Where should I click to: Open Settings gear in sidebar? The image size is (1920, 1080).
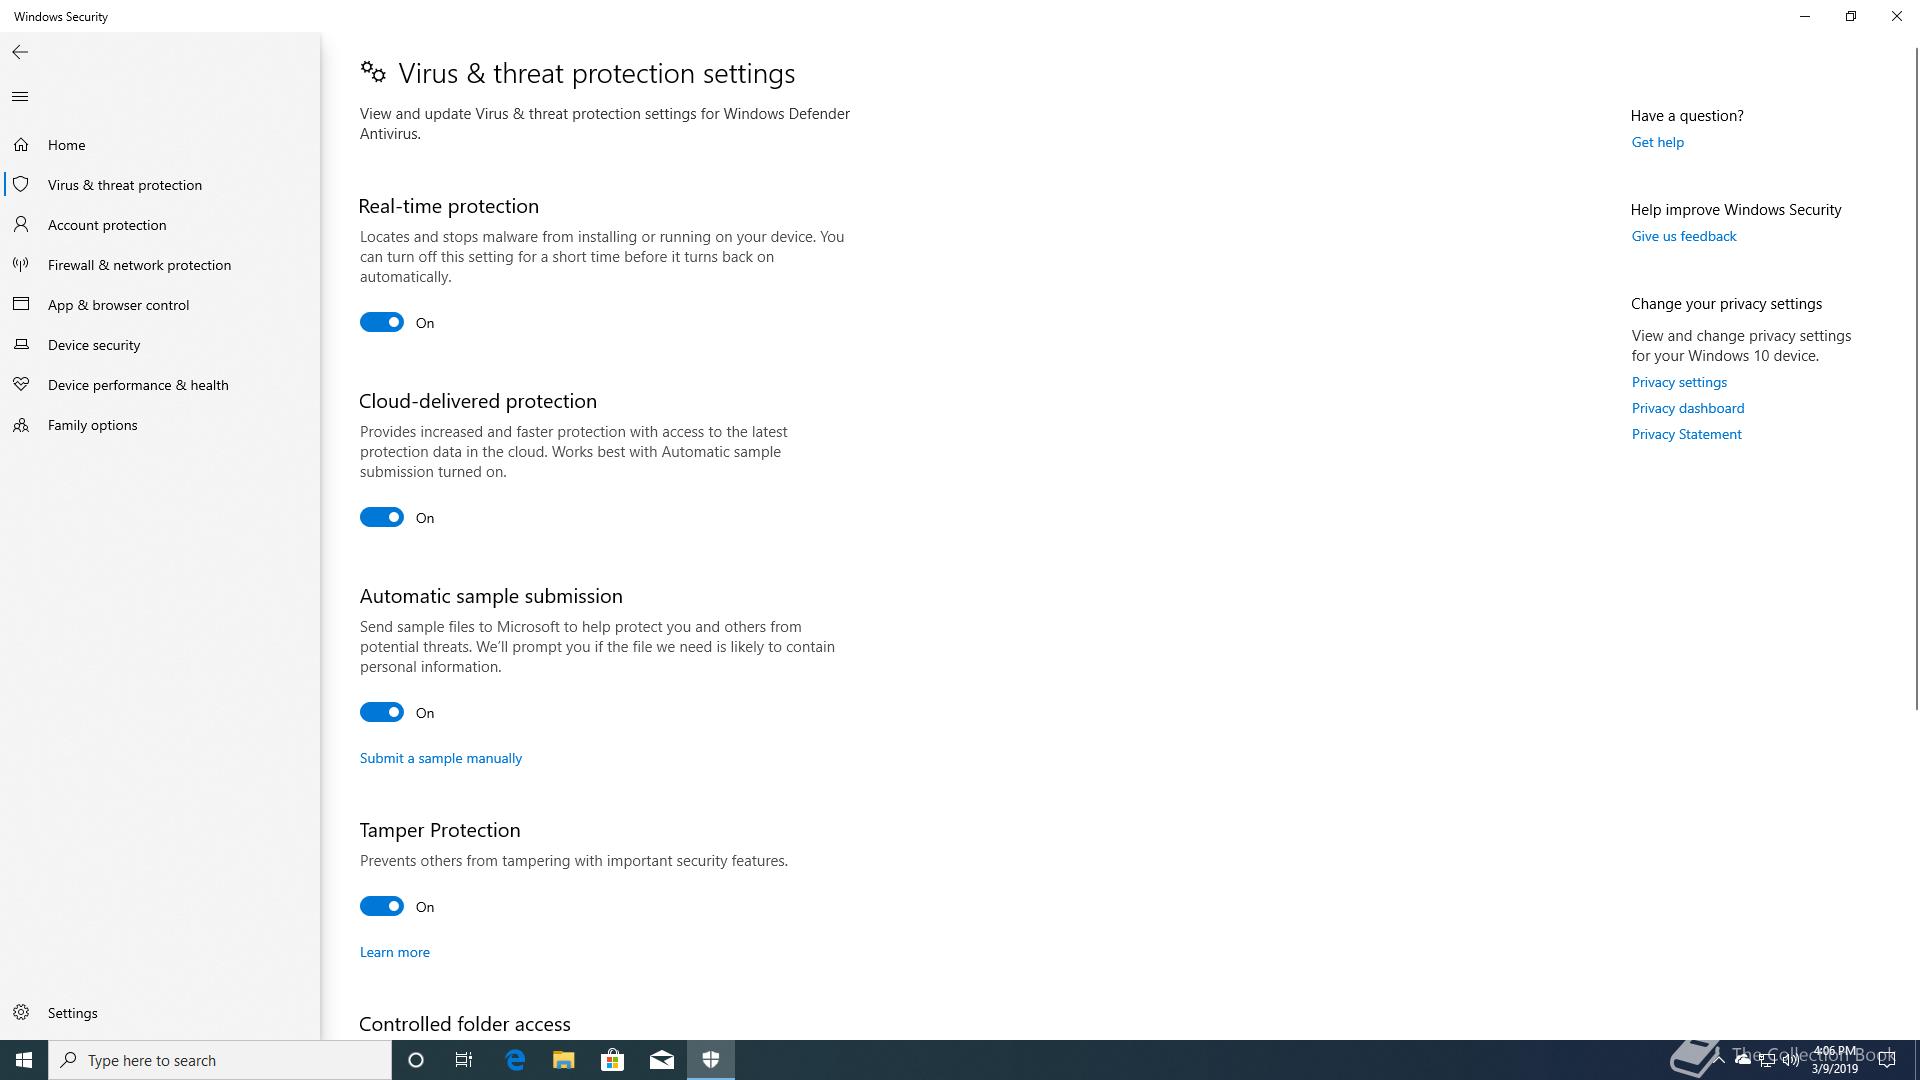click(21, 1013)
